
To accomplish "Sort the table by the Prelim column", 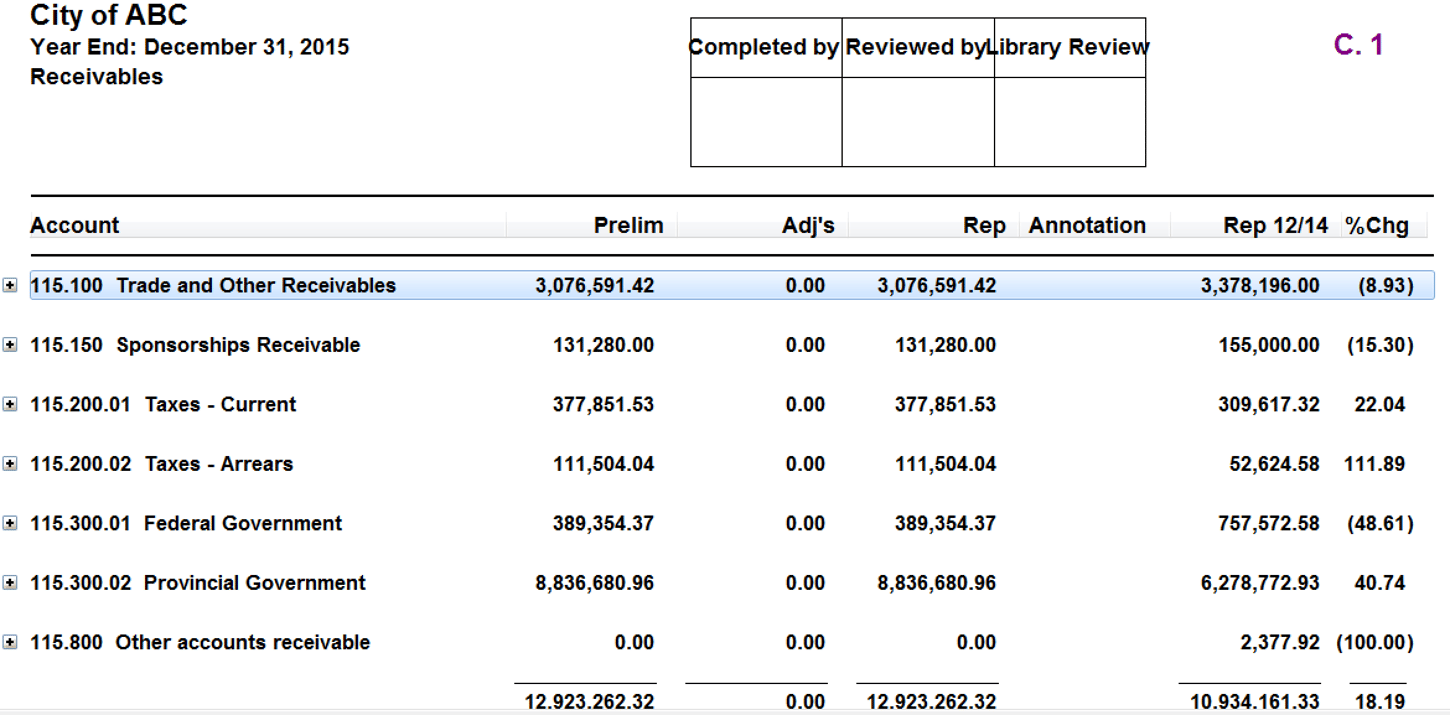I will pos(630,225).
